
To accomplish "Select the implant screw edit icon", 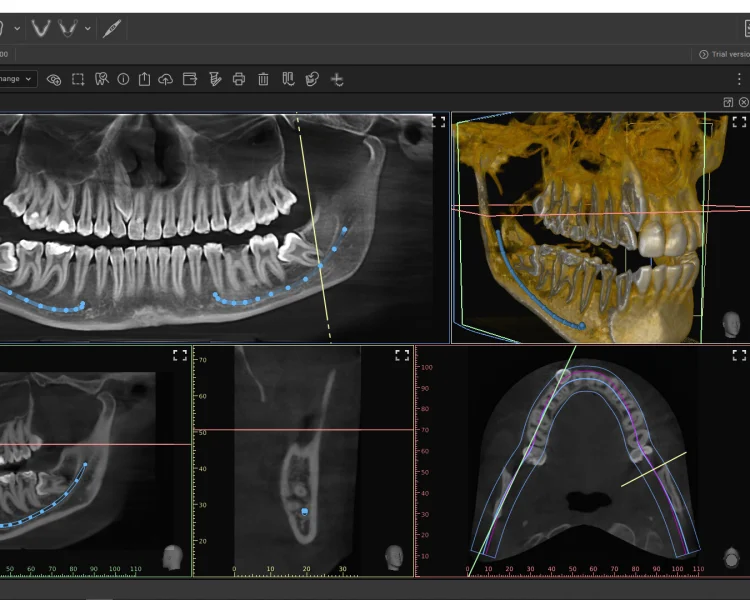I will point(215,79).
